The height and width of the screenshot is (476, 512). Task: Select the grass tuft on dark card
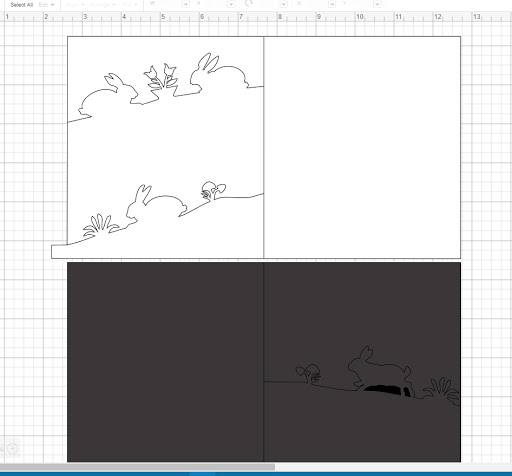[441, 389]
